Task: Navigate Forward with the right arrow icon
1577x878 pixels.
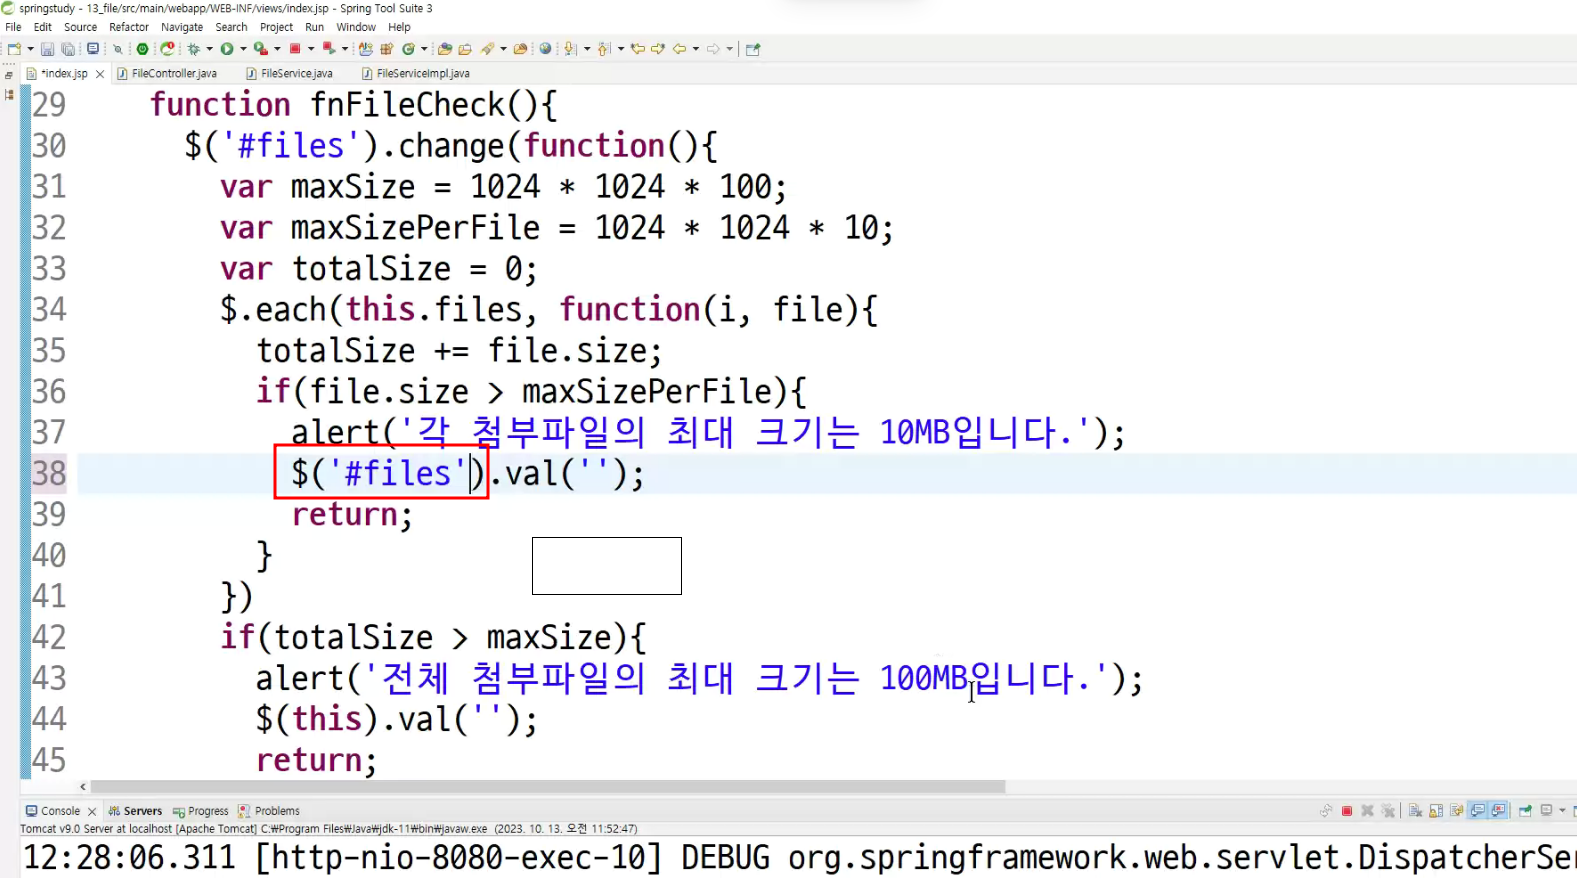Action: (713, 48)
